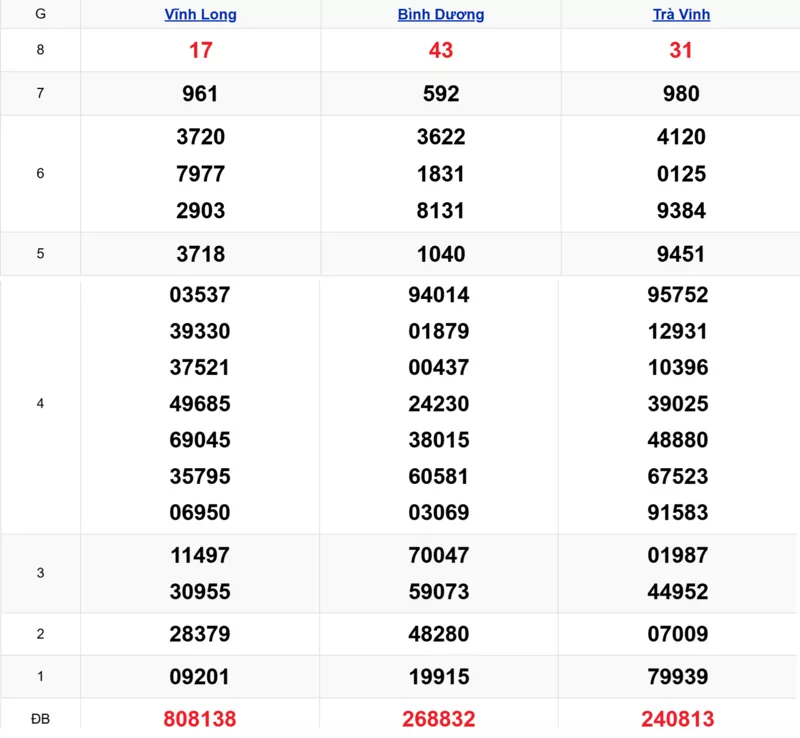Open the Vĩnh Long province link
The width and height of the screenshot is (800, 738).
click(200, 15)
